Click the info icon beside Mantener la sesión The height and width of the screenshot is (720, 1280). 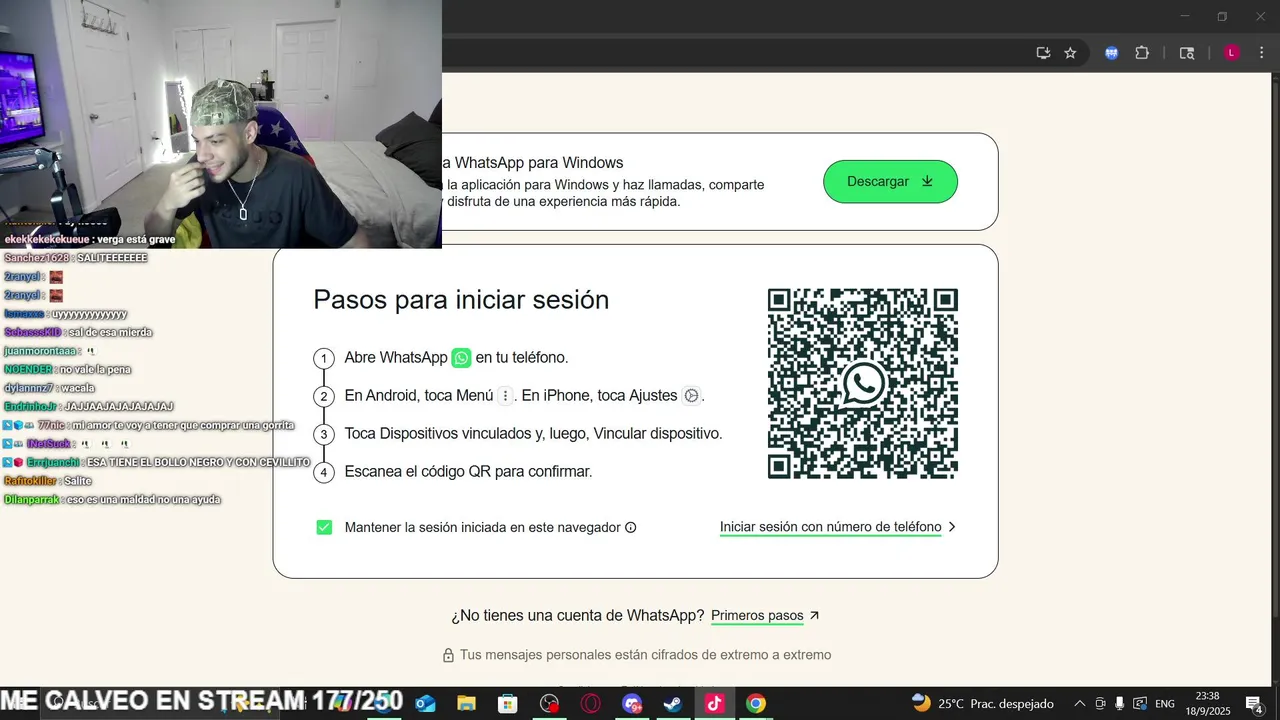pyautogui.click(x=631, y=528)
